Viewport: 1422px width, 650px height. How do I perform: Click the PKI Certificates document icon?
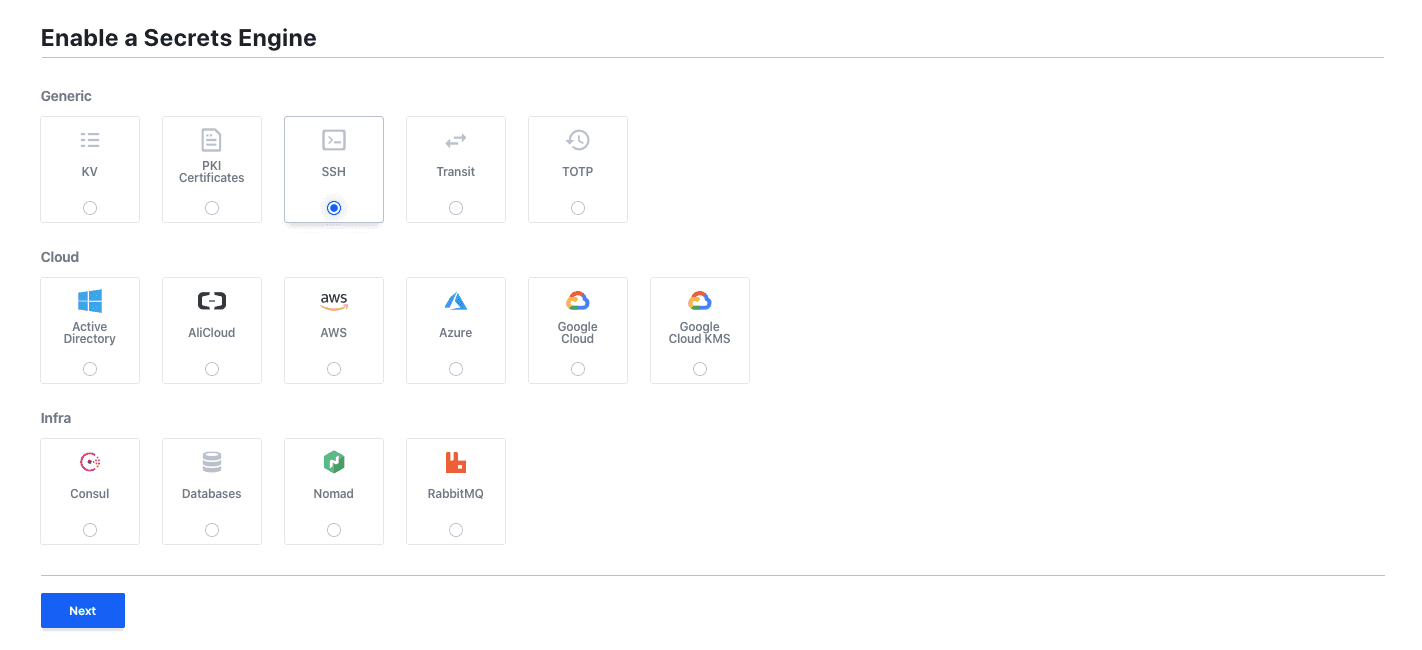click(x=212, y=139)
